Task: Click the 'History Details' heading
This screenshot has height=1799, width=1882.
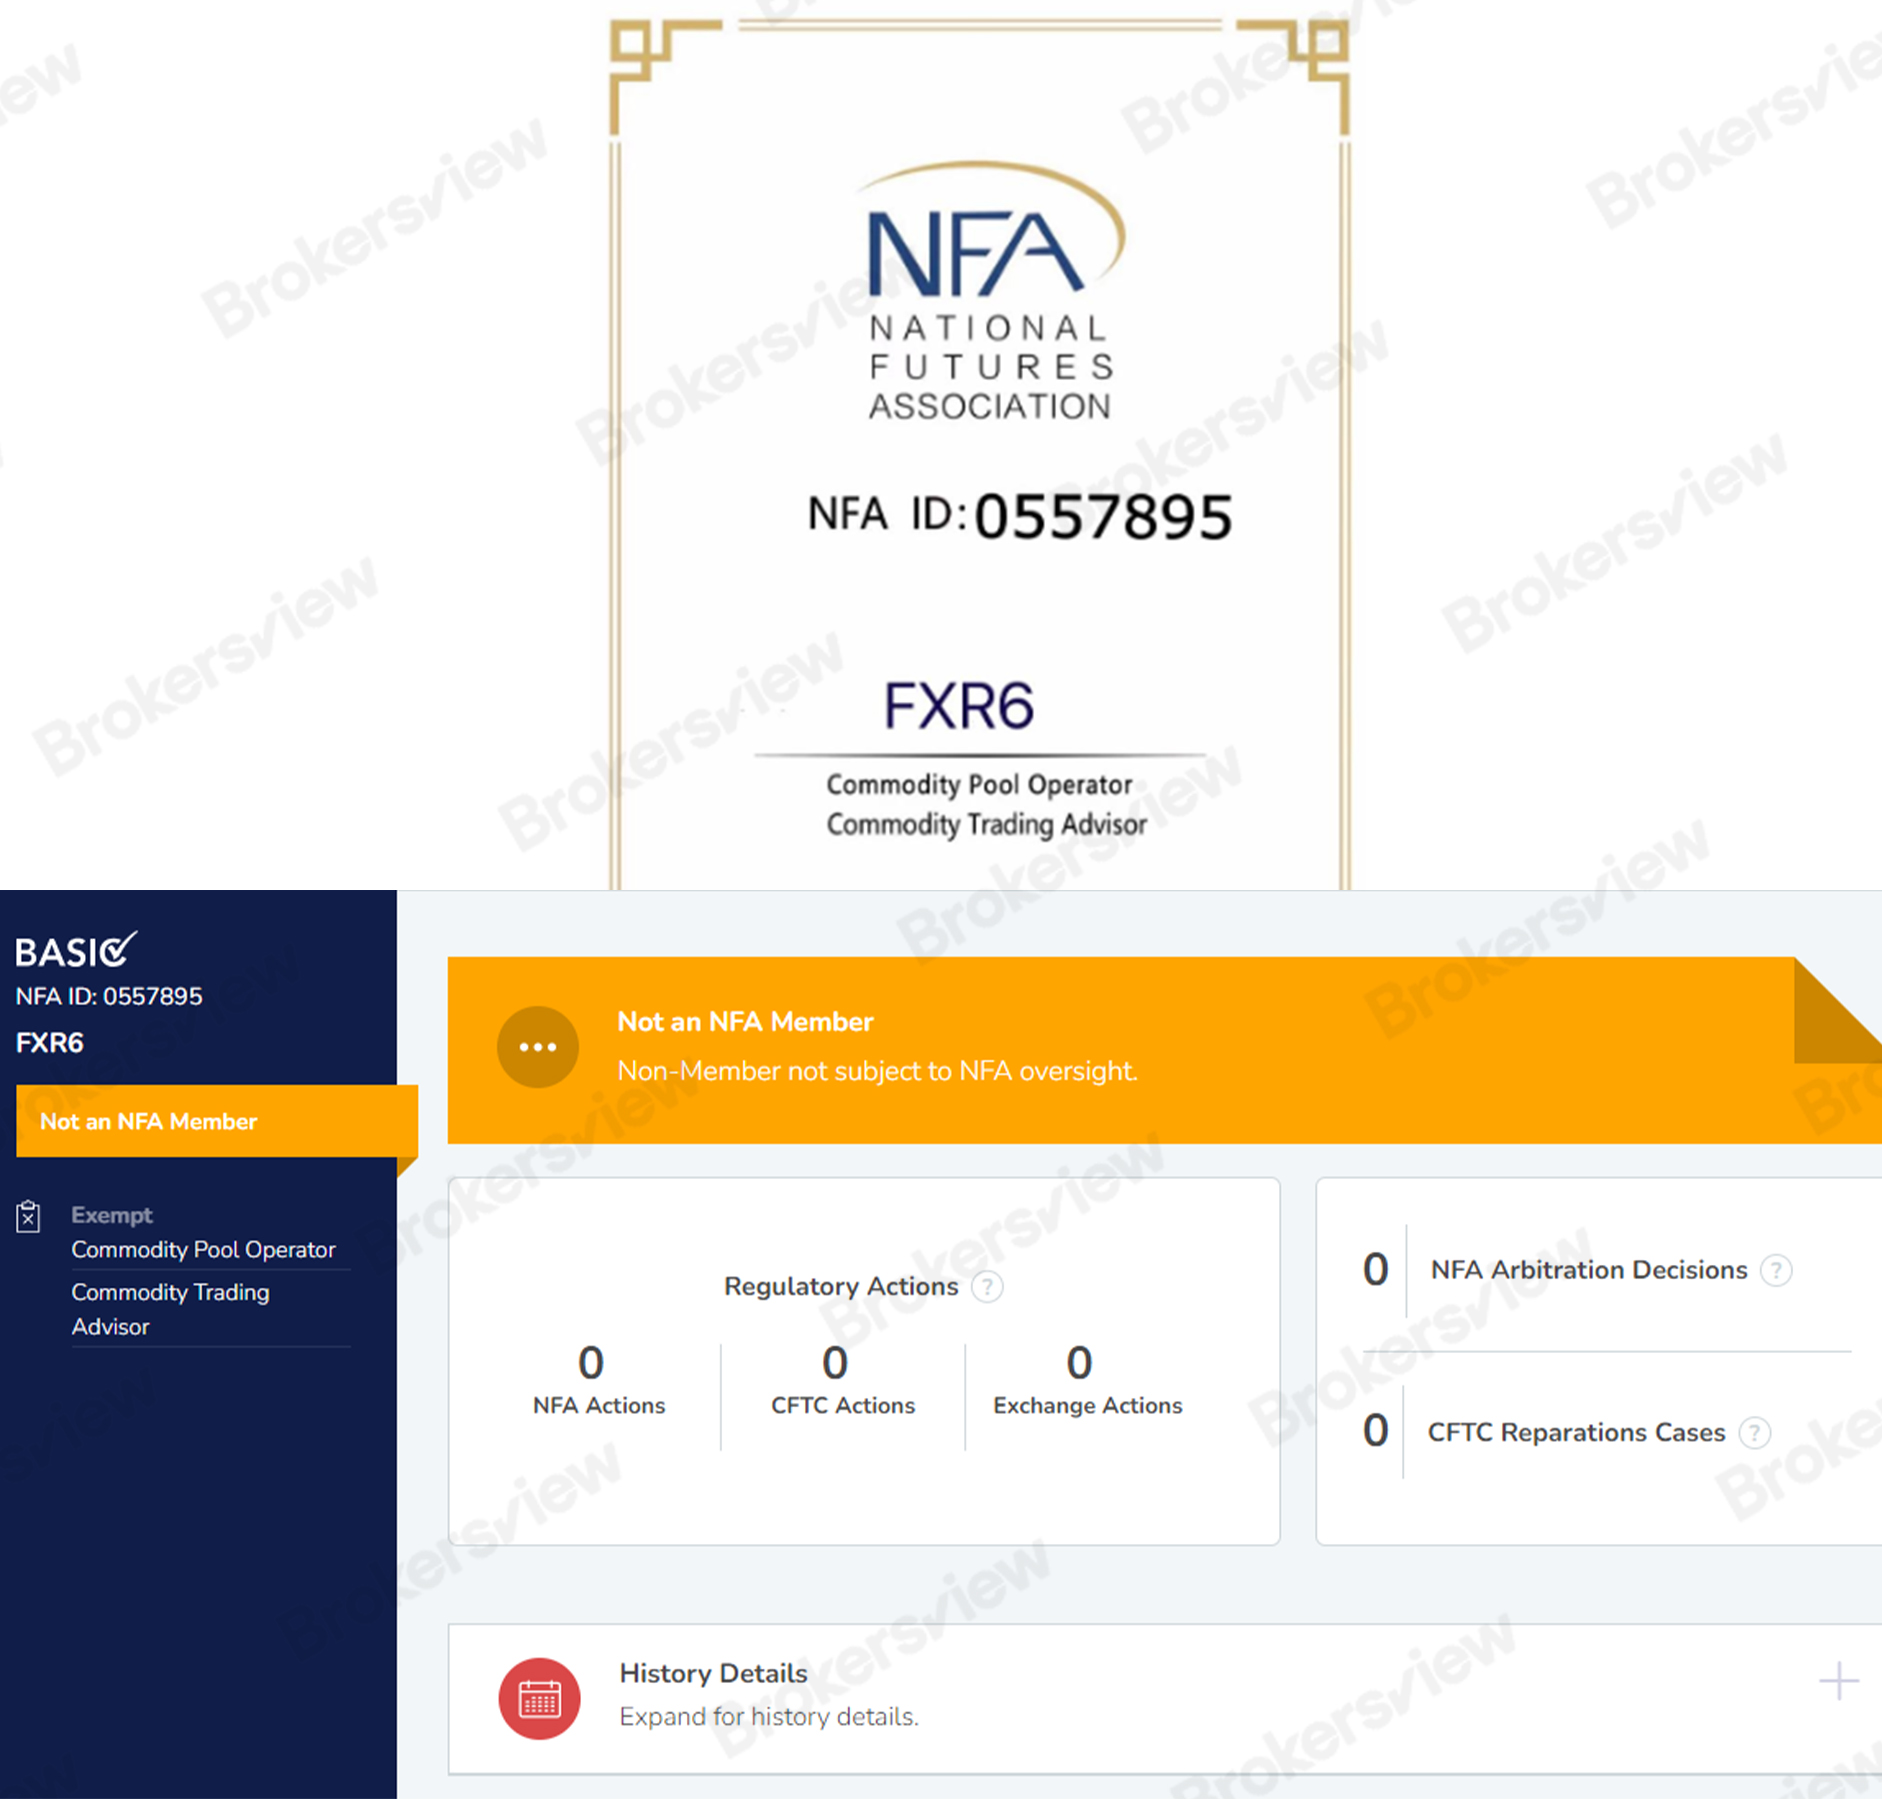Action: click(713, 1673)
